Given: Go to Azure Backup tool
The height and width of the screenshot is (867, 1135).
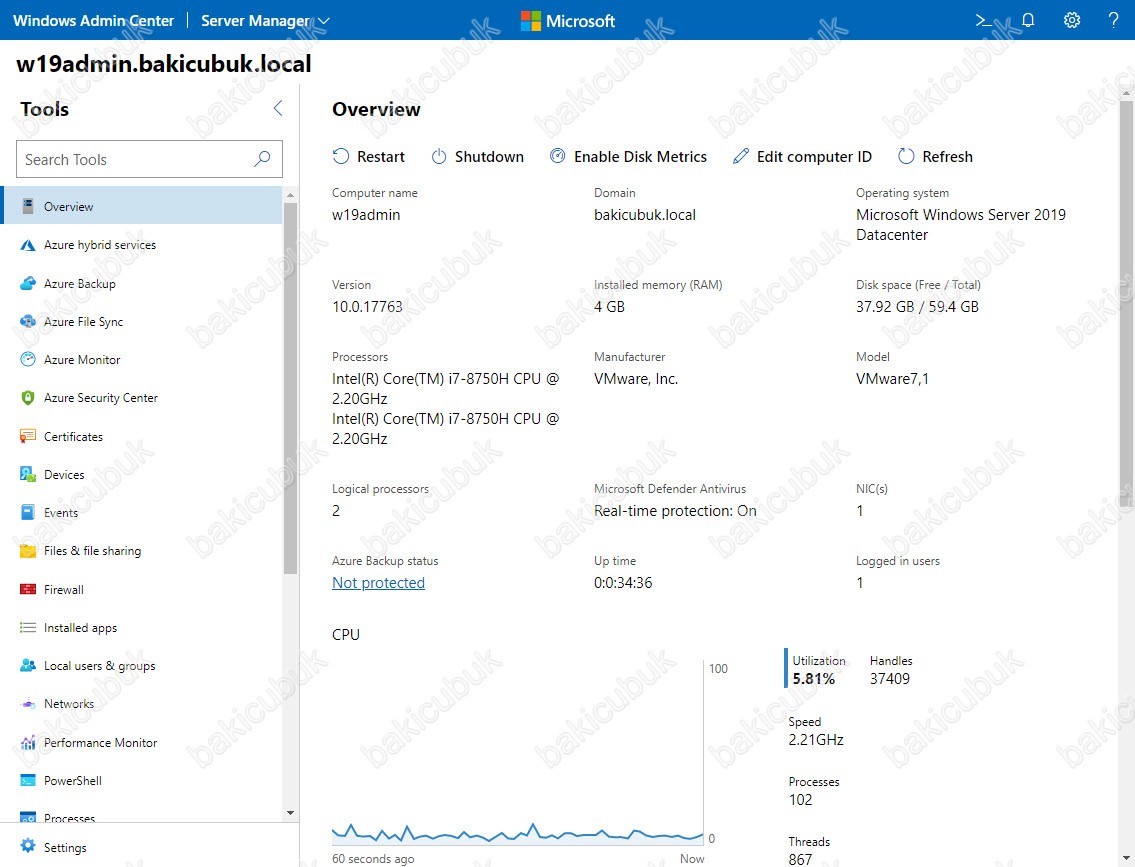Looking at the screenshot, I should click(x=142, y=283).
